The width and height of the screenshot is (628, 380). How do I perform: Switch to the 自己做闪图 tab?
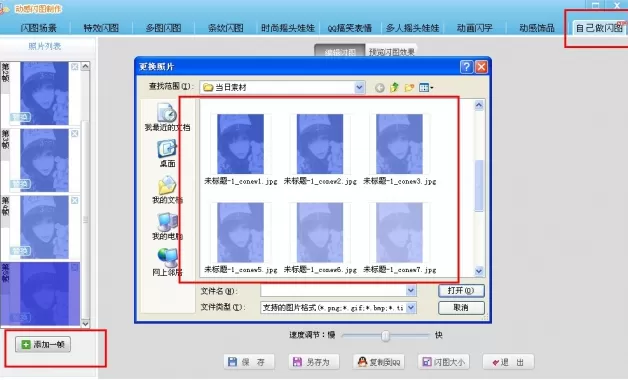[599, 28]
